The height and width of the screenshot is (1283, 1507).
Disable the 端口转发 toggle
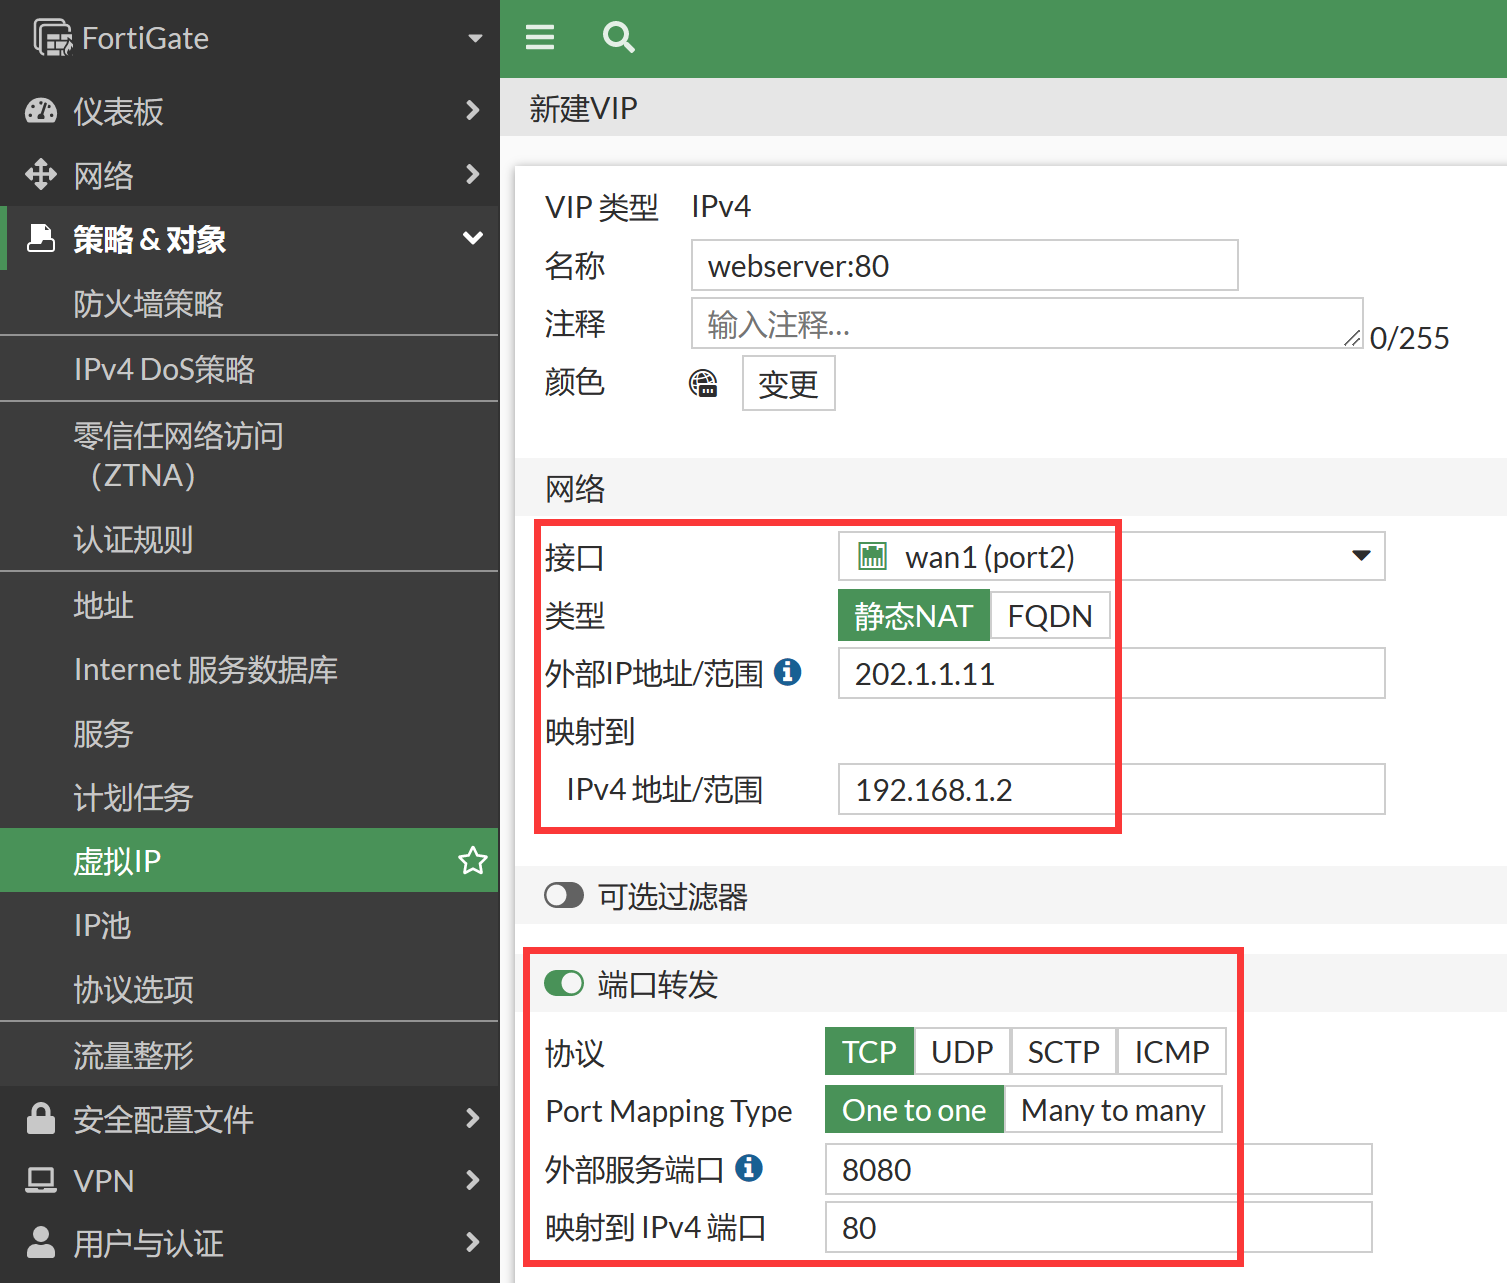pyautogui.click(x=564, y=983)
